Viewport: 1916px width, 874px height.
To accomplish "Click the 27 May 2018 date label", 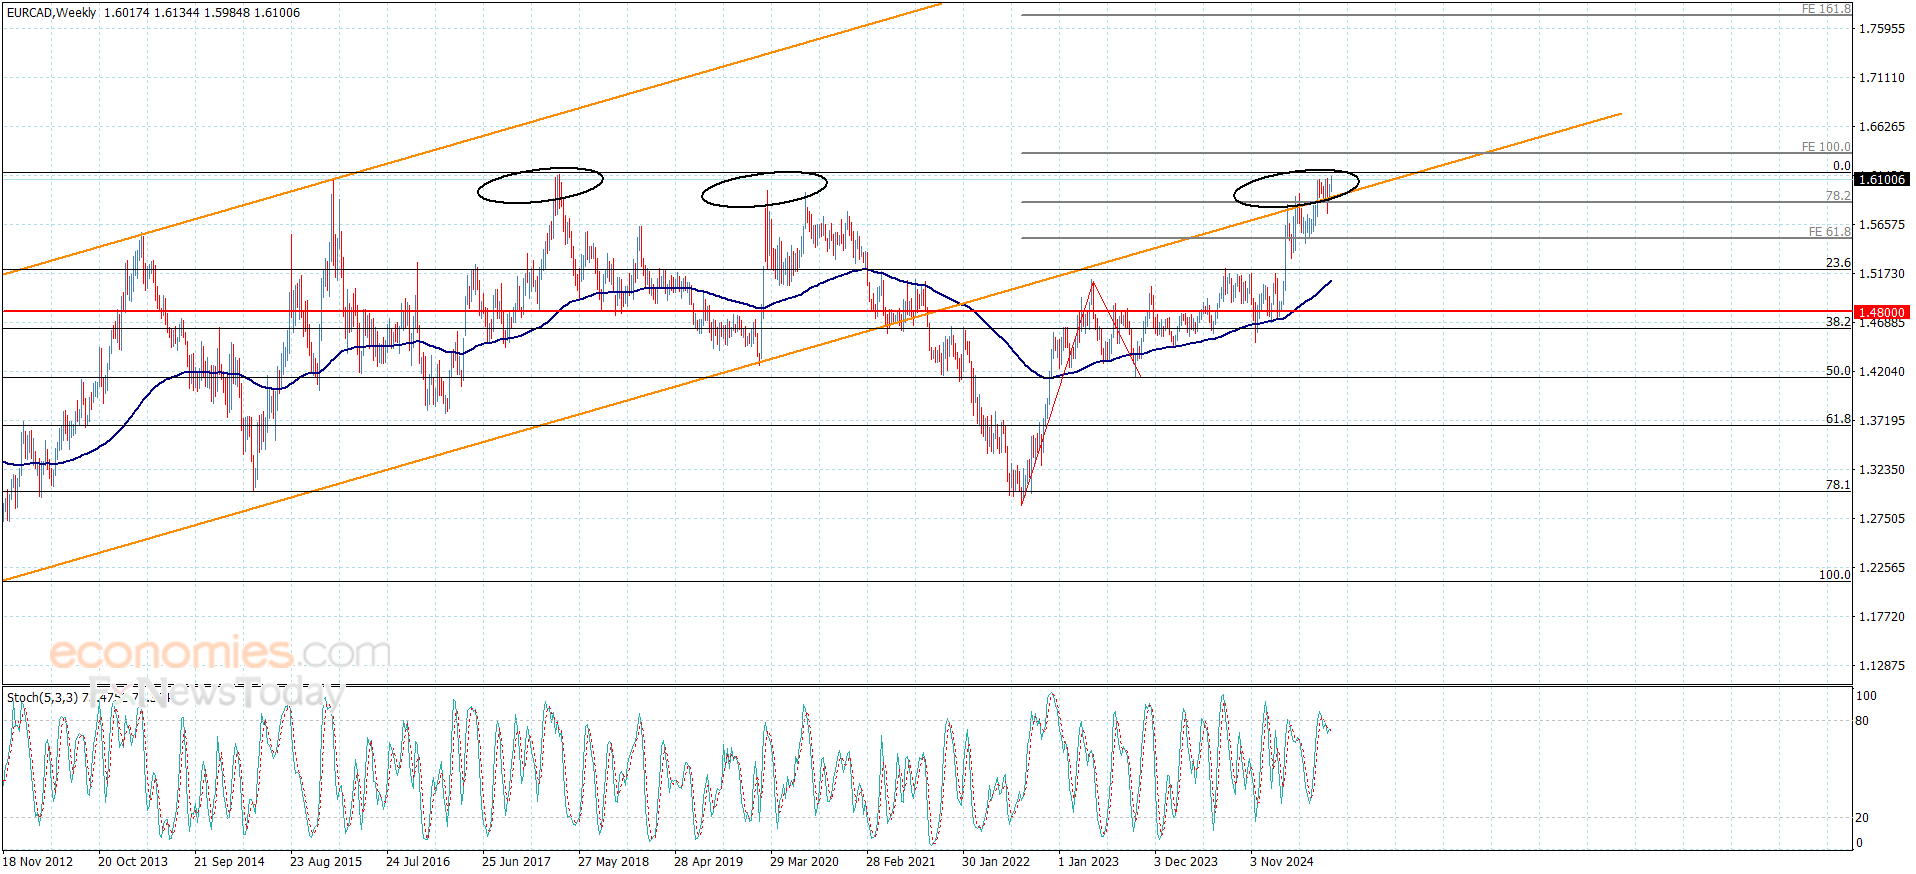I will (x=613, y=862).
